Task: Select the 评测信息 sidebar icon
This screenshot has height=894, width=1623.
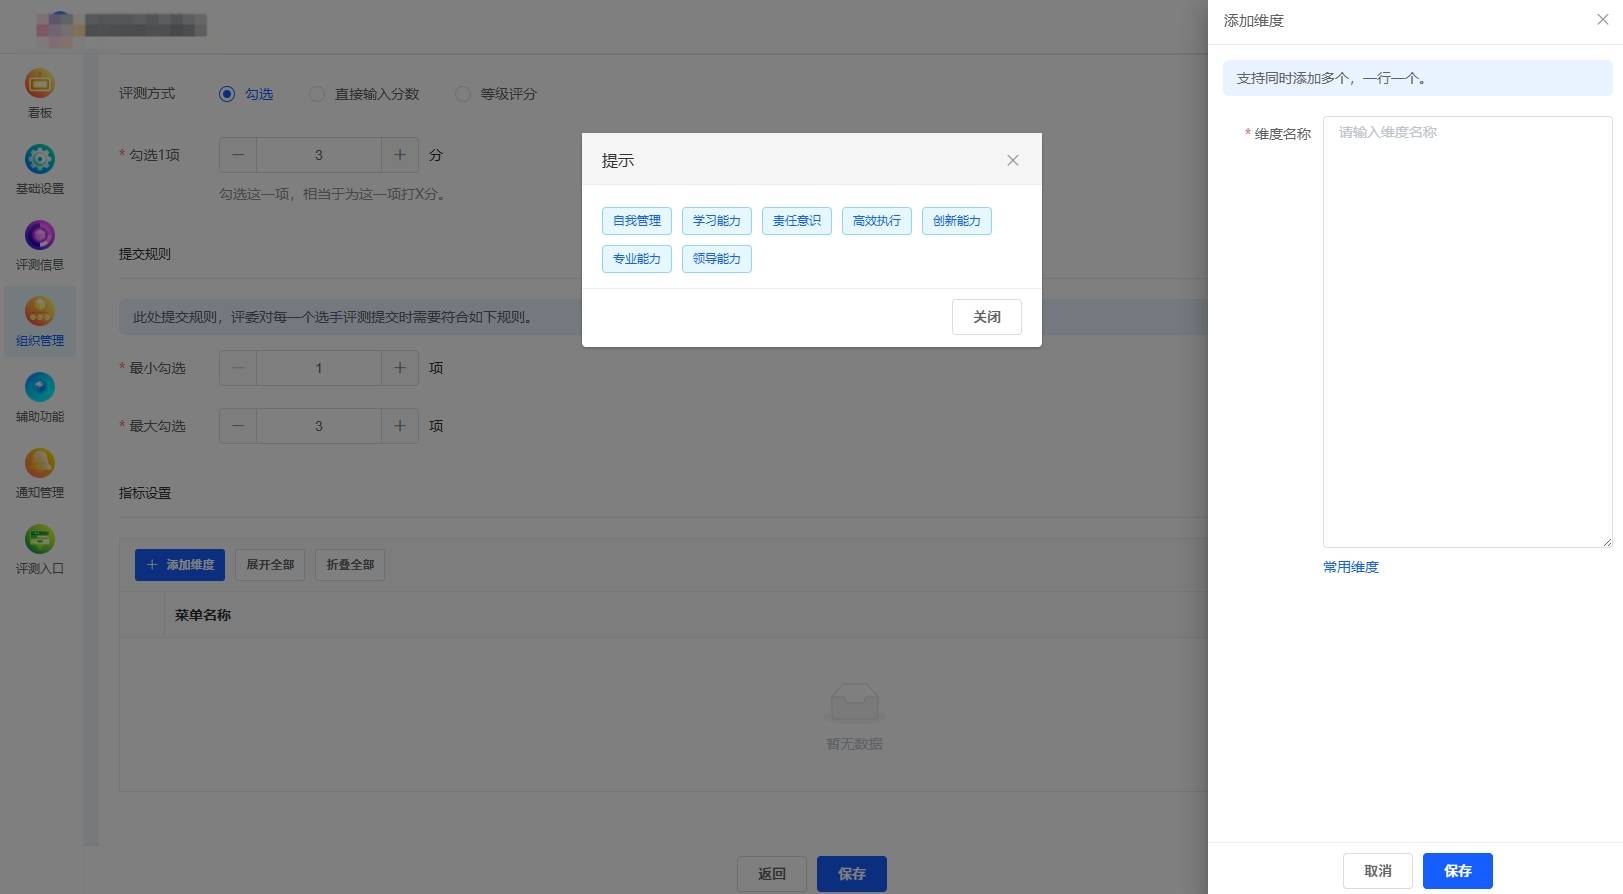Action: pos(40,236)
